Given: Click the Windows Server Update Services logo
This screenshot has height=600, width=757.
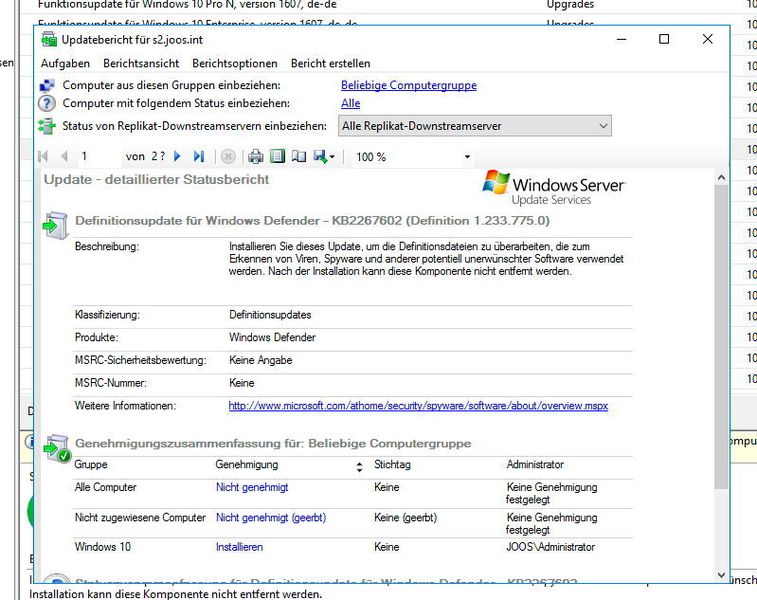Looking at the screenshot, I should click(554, 188).
